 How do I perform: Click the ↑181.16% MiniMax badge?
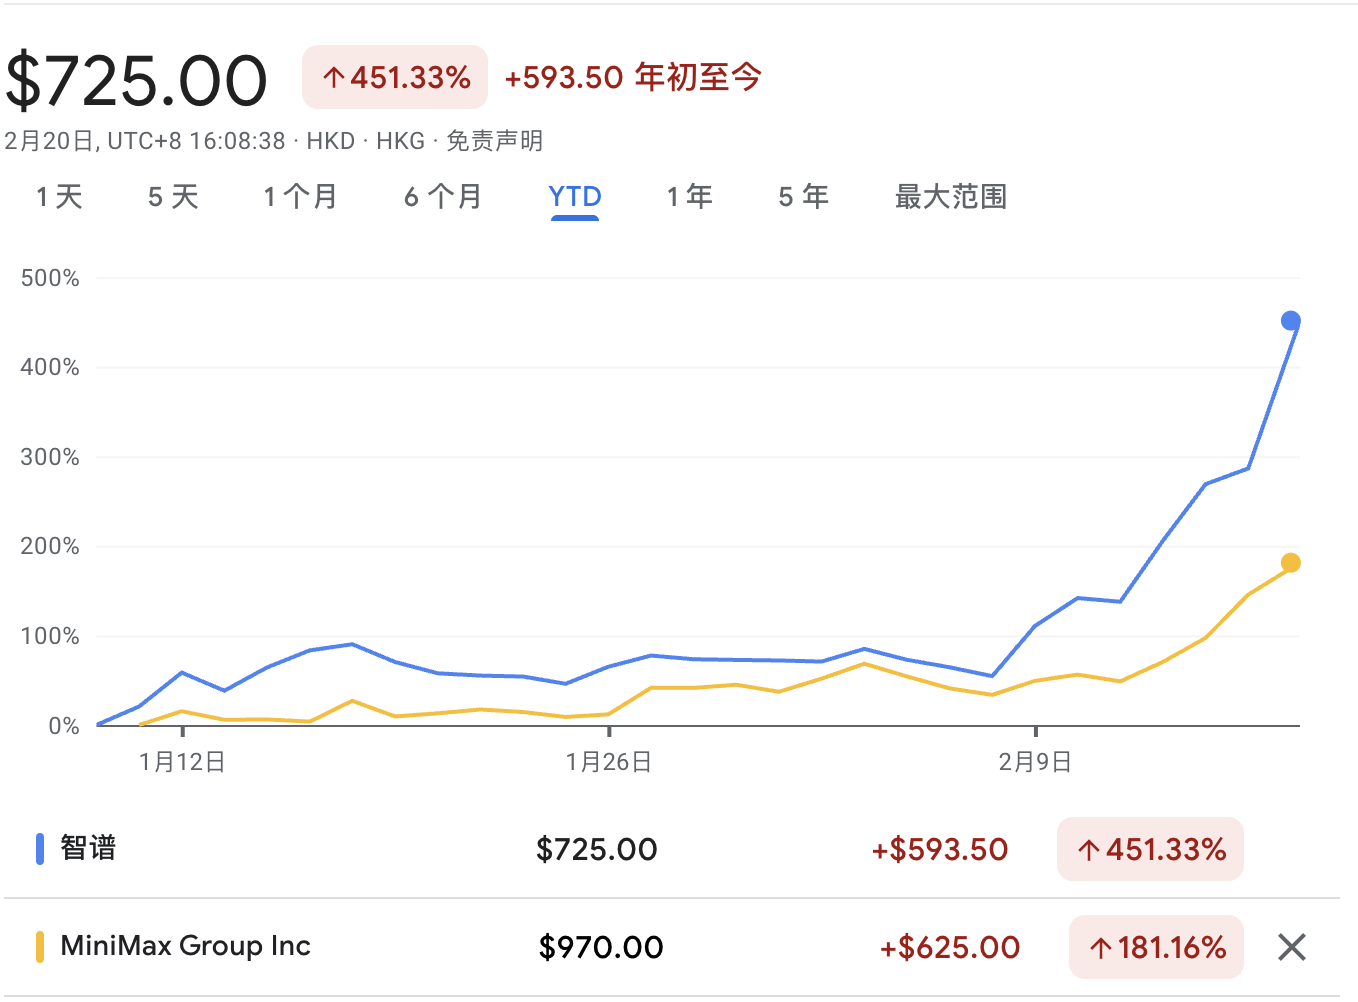click(1156, 946)
